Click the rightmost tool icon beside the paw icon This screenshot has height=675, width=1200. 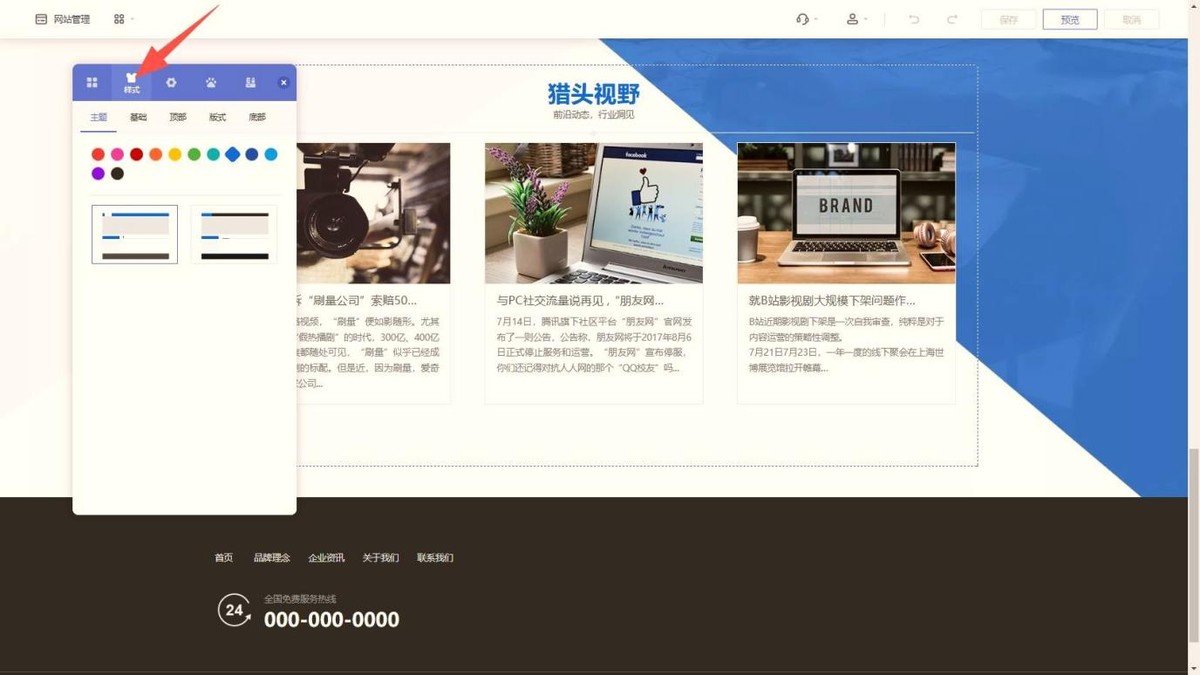(x=250, y=83)
